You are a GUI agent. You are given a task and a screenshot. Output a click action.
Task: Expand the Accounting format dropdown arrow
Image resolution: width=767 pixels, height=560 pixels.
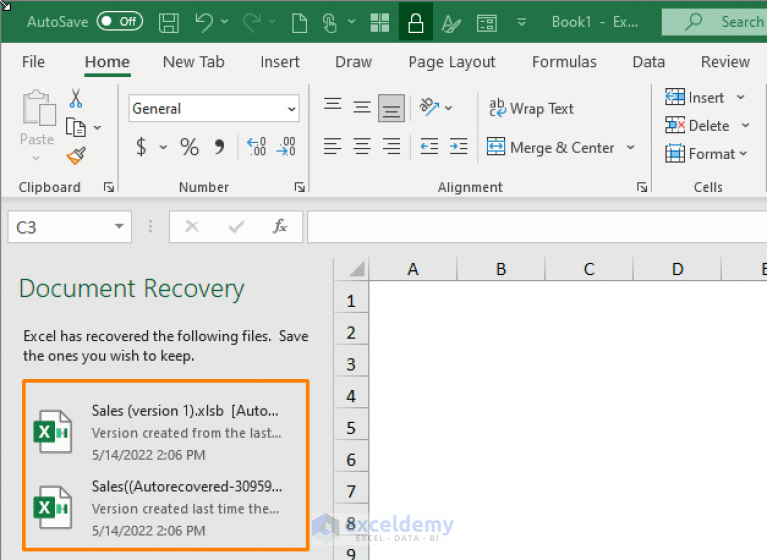coord(163,147)
